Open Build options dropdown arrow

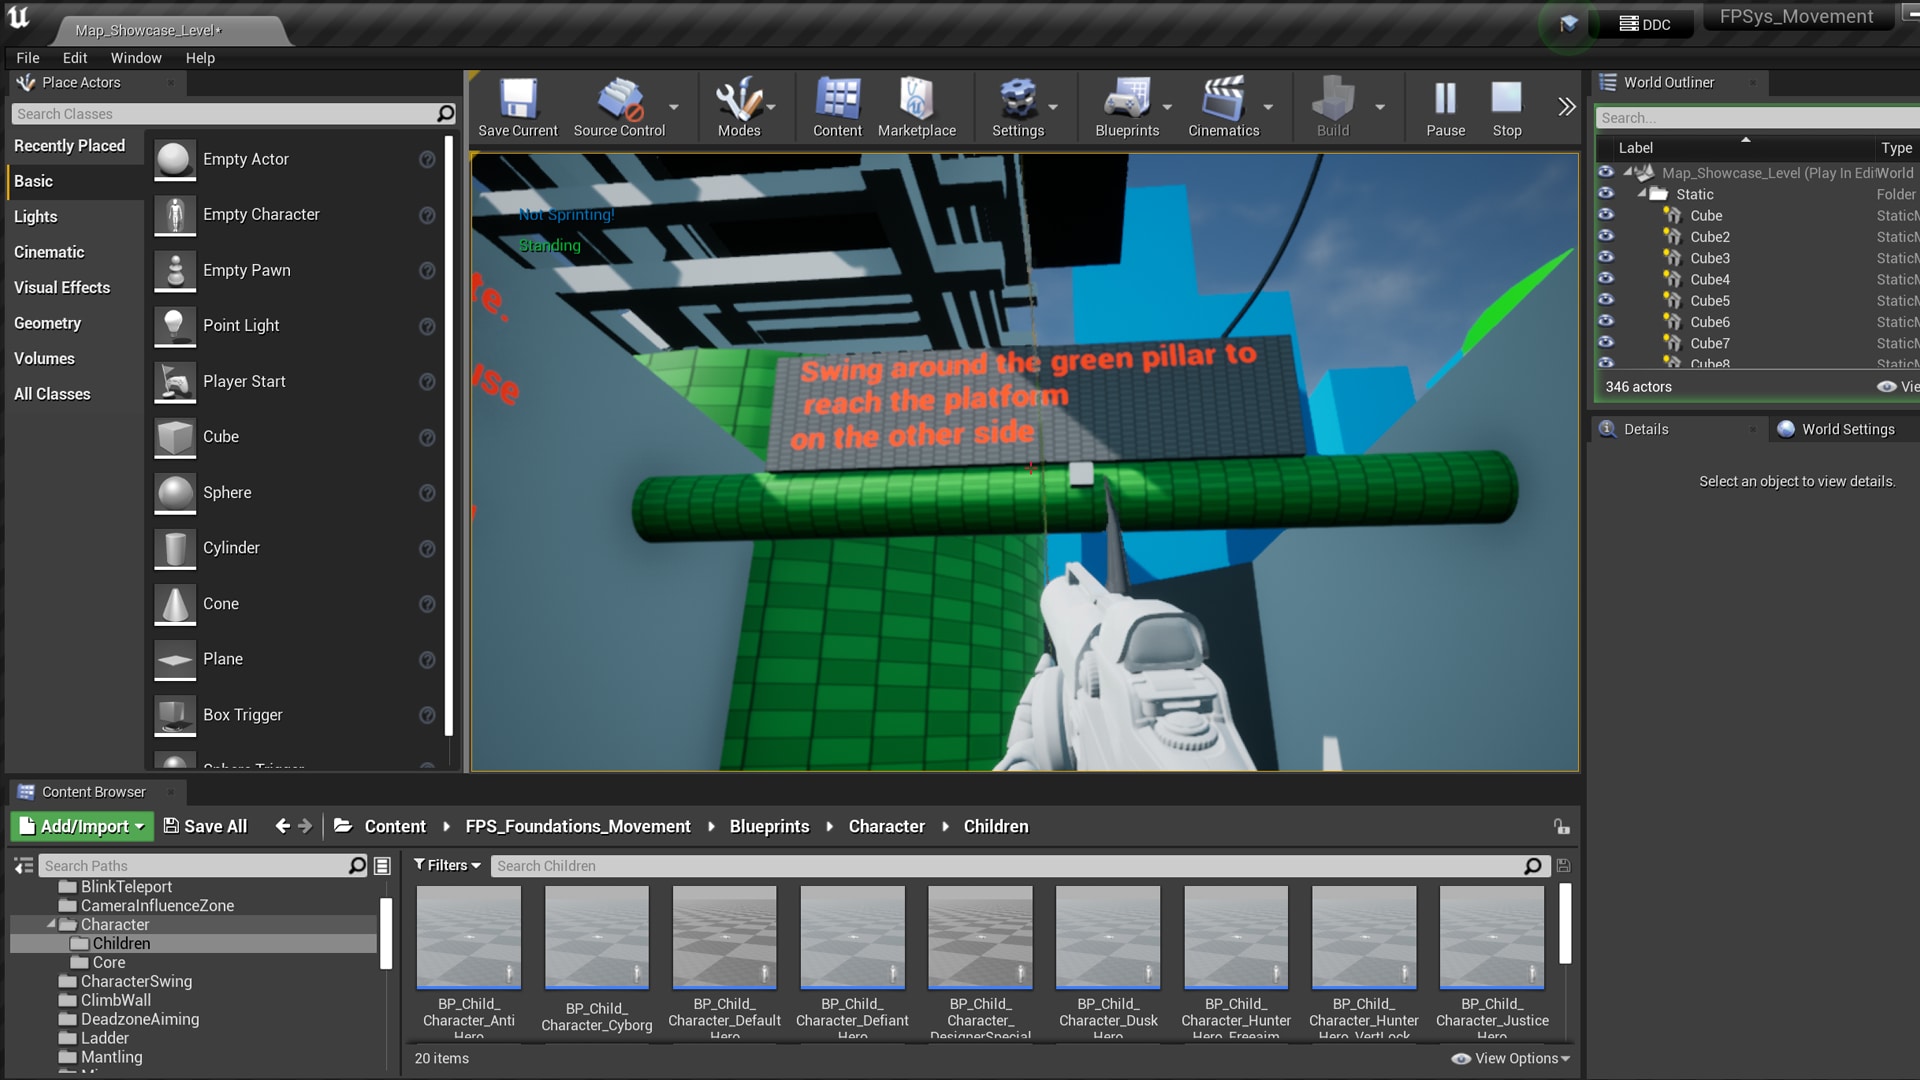coord(1380,107)
